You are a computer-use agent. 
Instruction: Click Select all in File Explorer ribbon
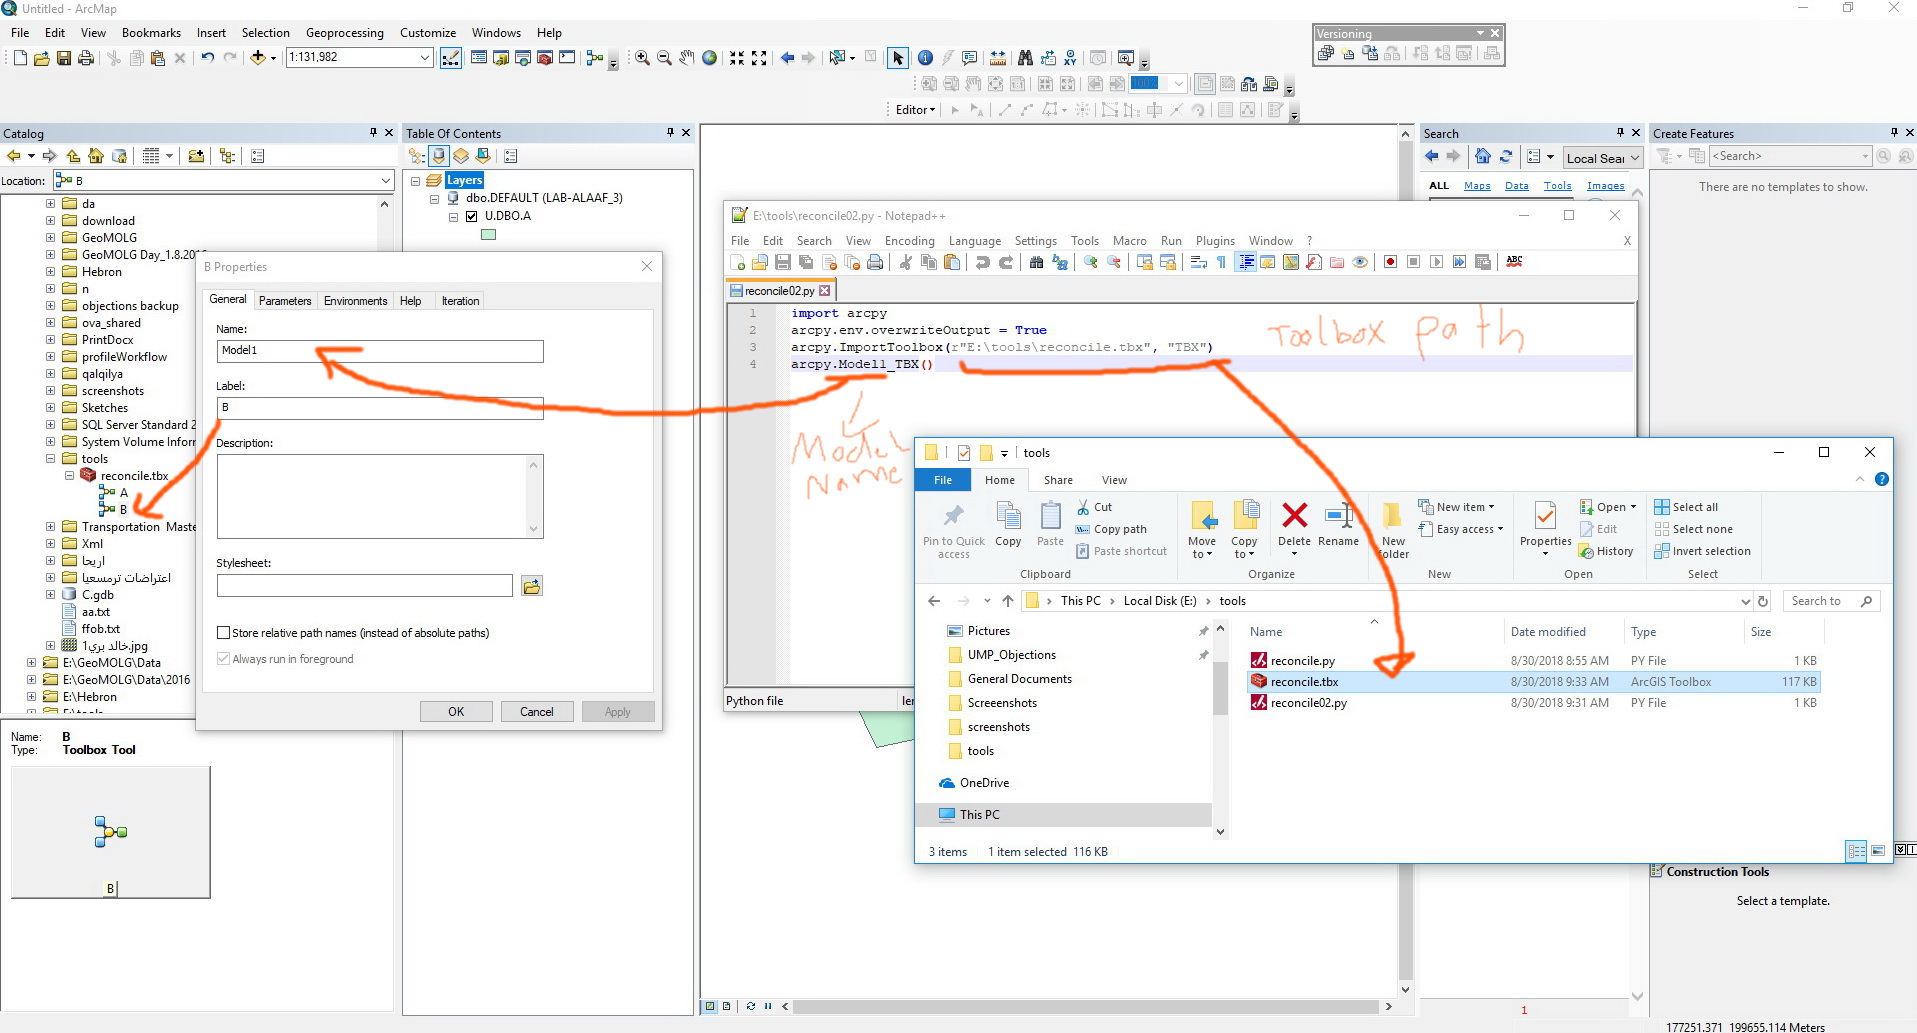pyautogui.click(x=1686, y=507)
